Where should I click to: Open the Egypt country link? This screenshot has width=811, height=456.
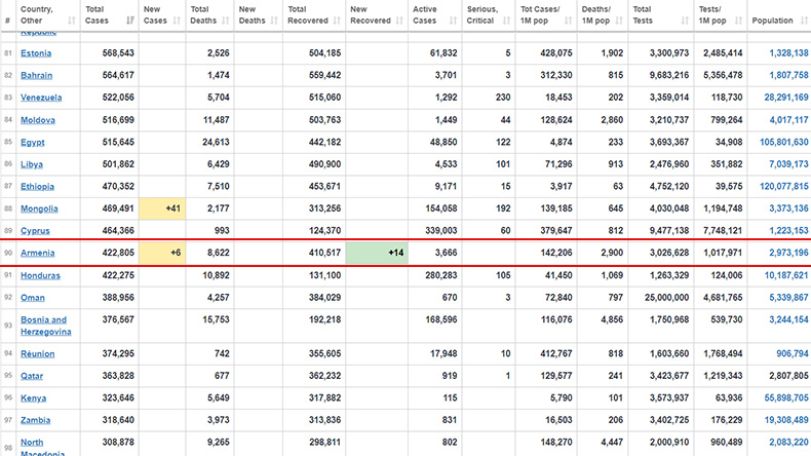(33, 142)
